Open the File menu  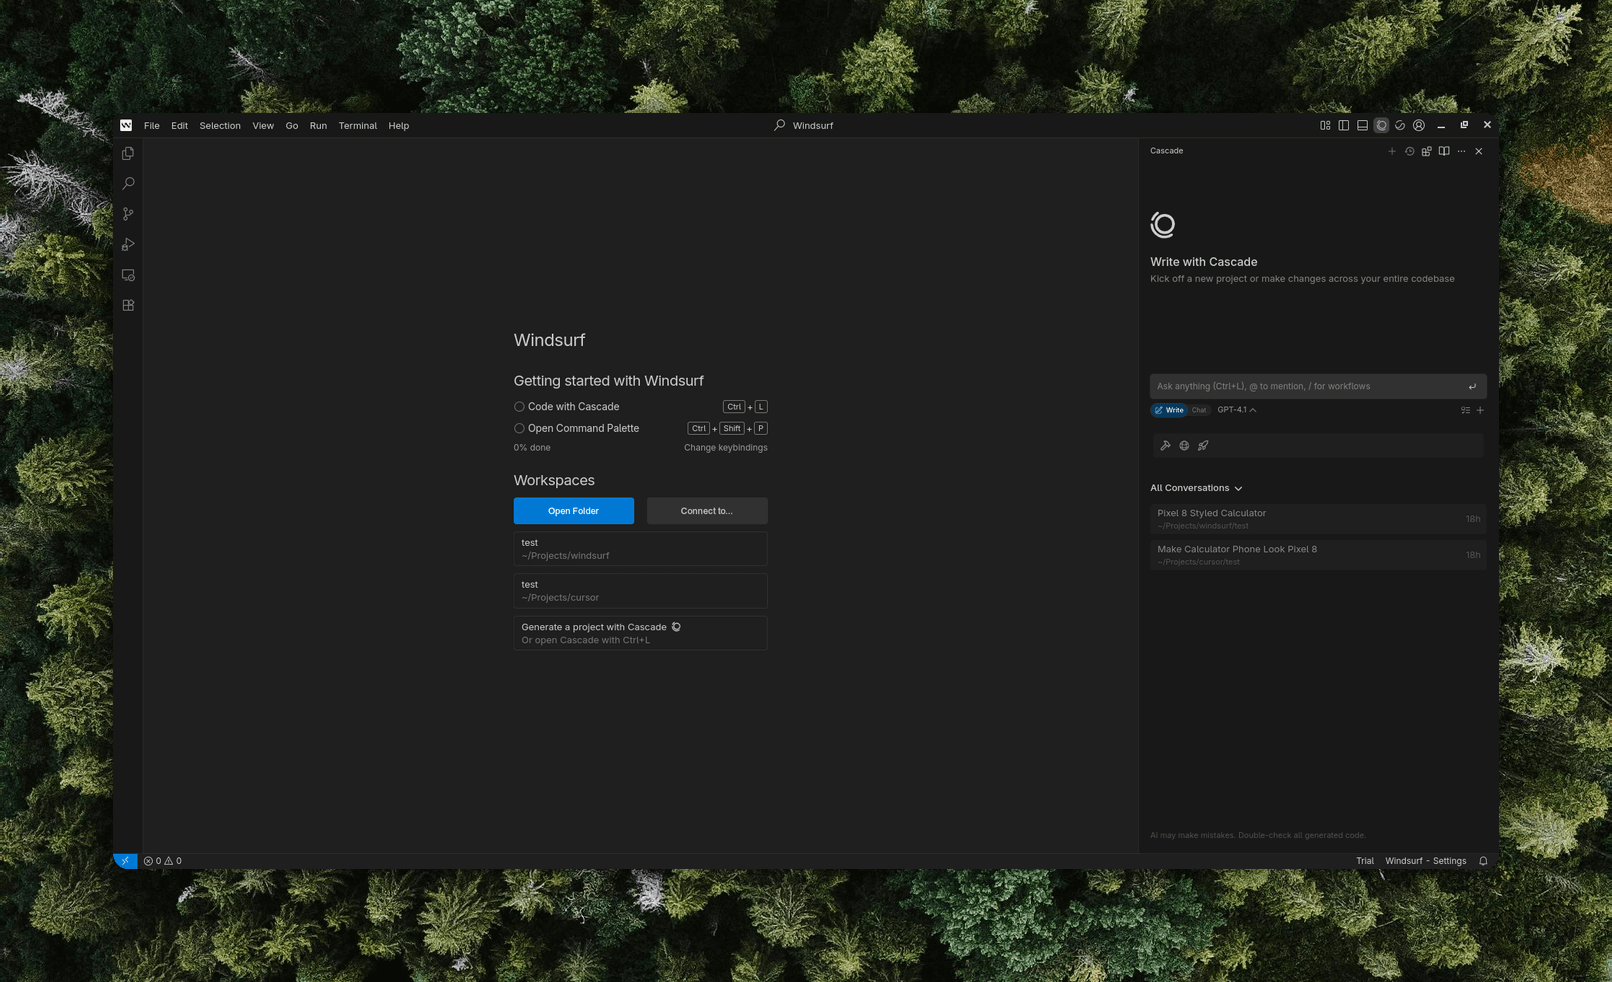[x=152, y=126]
